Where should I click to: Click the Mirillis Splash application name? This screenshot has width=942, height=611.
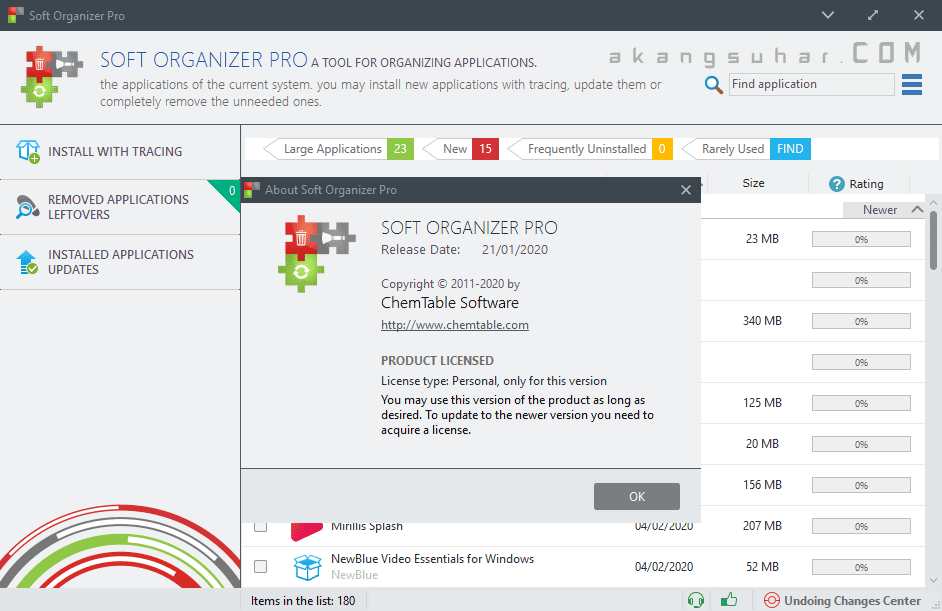366,527
